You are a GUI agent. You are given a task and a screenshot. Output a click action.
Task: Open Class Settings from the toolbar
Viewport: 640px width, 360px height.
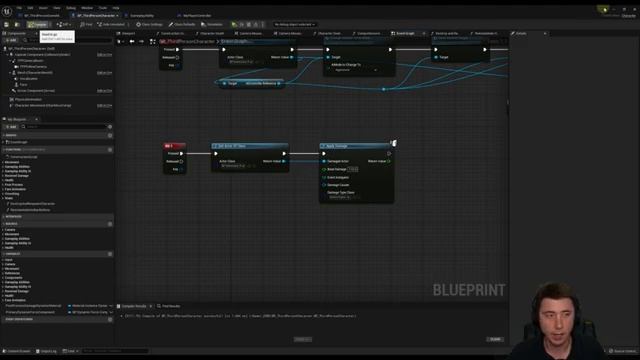point(149,24)
